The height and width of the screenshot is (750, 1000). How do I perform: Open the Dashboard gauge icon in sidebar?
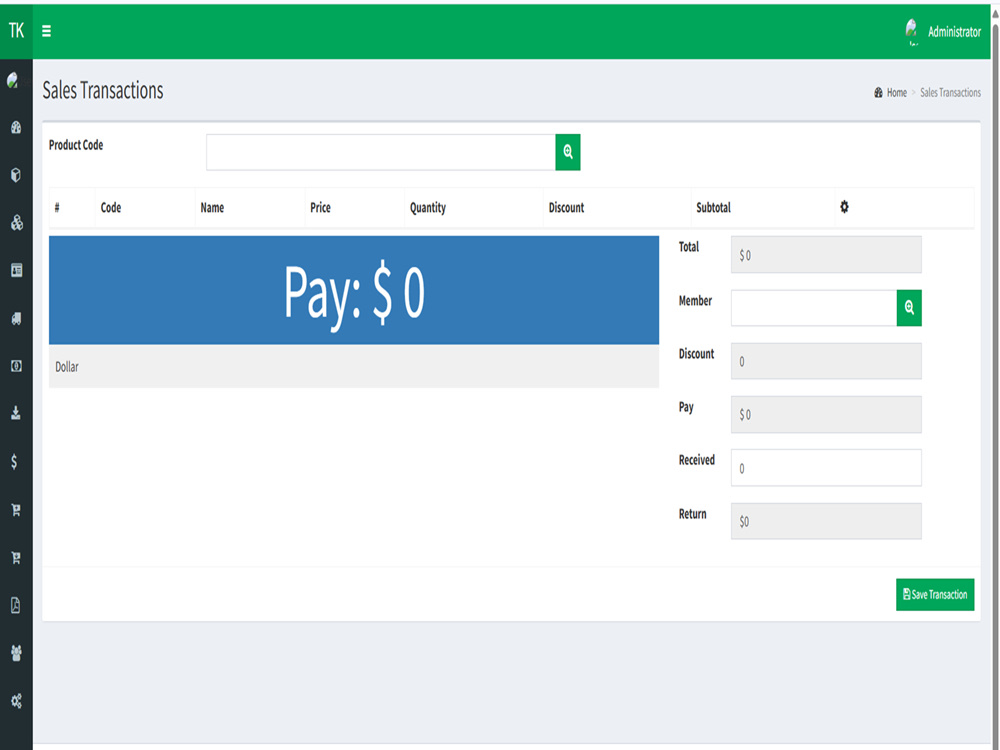coord(16,128)
